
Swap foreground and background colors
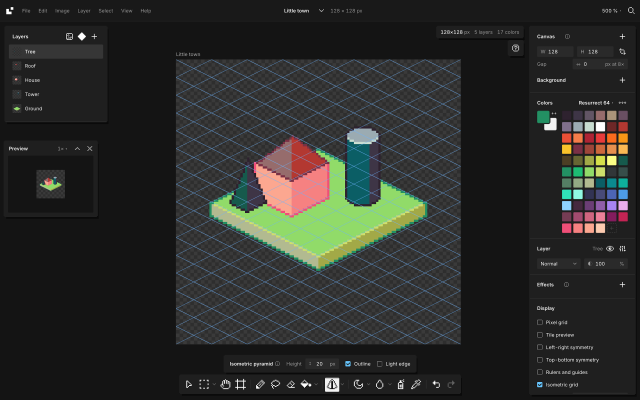[x=554, y=113]
